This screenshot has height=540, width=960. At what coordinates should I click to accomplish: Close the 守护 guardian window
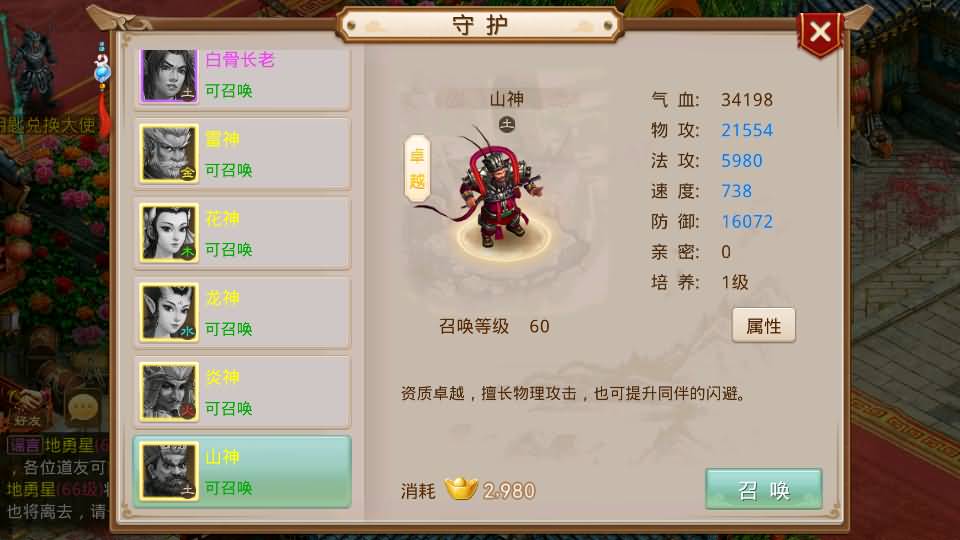click(x=820, y=32)
